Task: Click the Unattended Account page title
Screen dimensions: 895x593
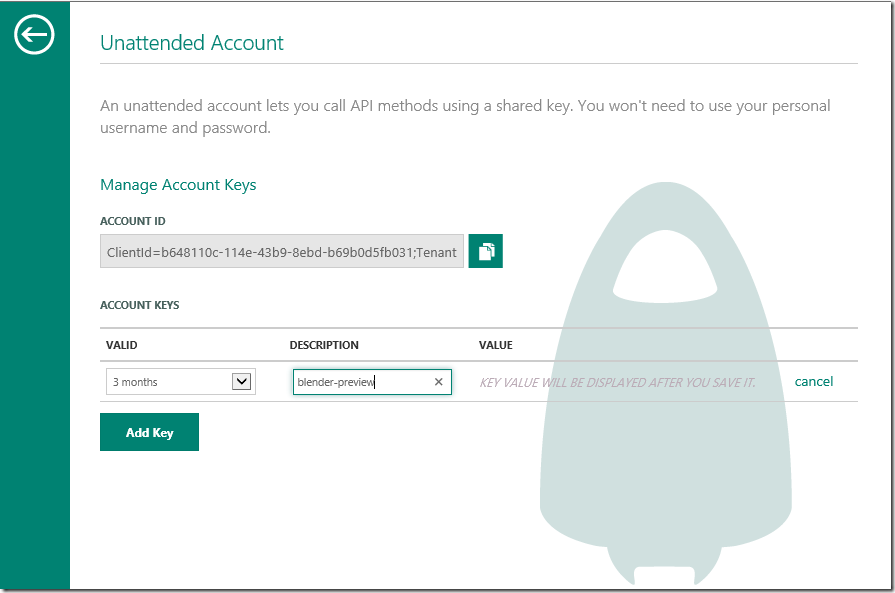Action: click(x=192, y=43)
